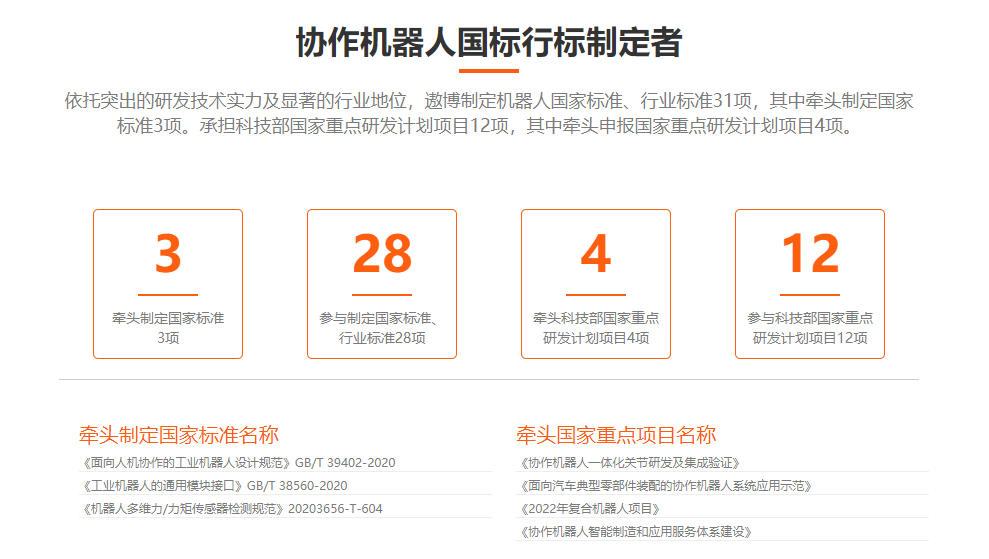The image size is (989, 559).
Task: Select the 参与科技部国家重点研发计划项目12项 card label
Action: pyautogui.click(x=810, y=328)
